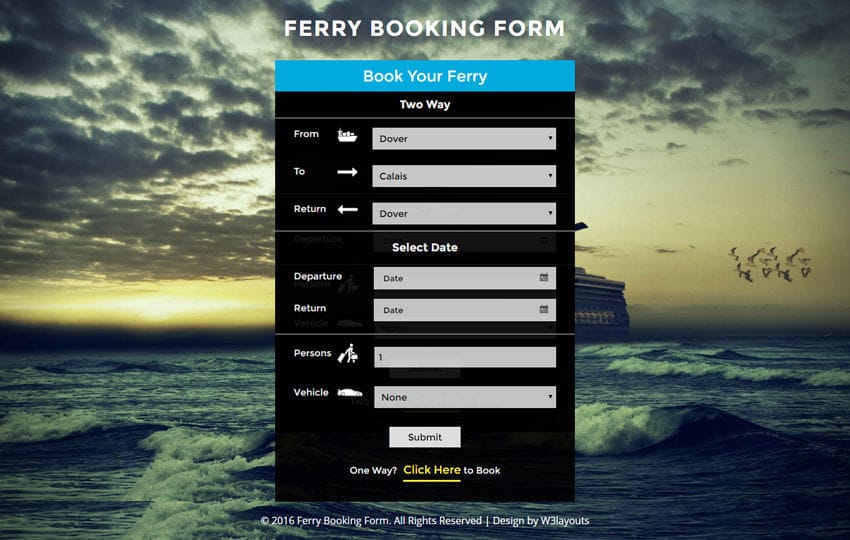
Task: Submit the ferry booking form
Action: point(425,437)
